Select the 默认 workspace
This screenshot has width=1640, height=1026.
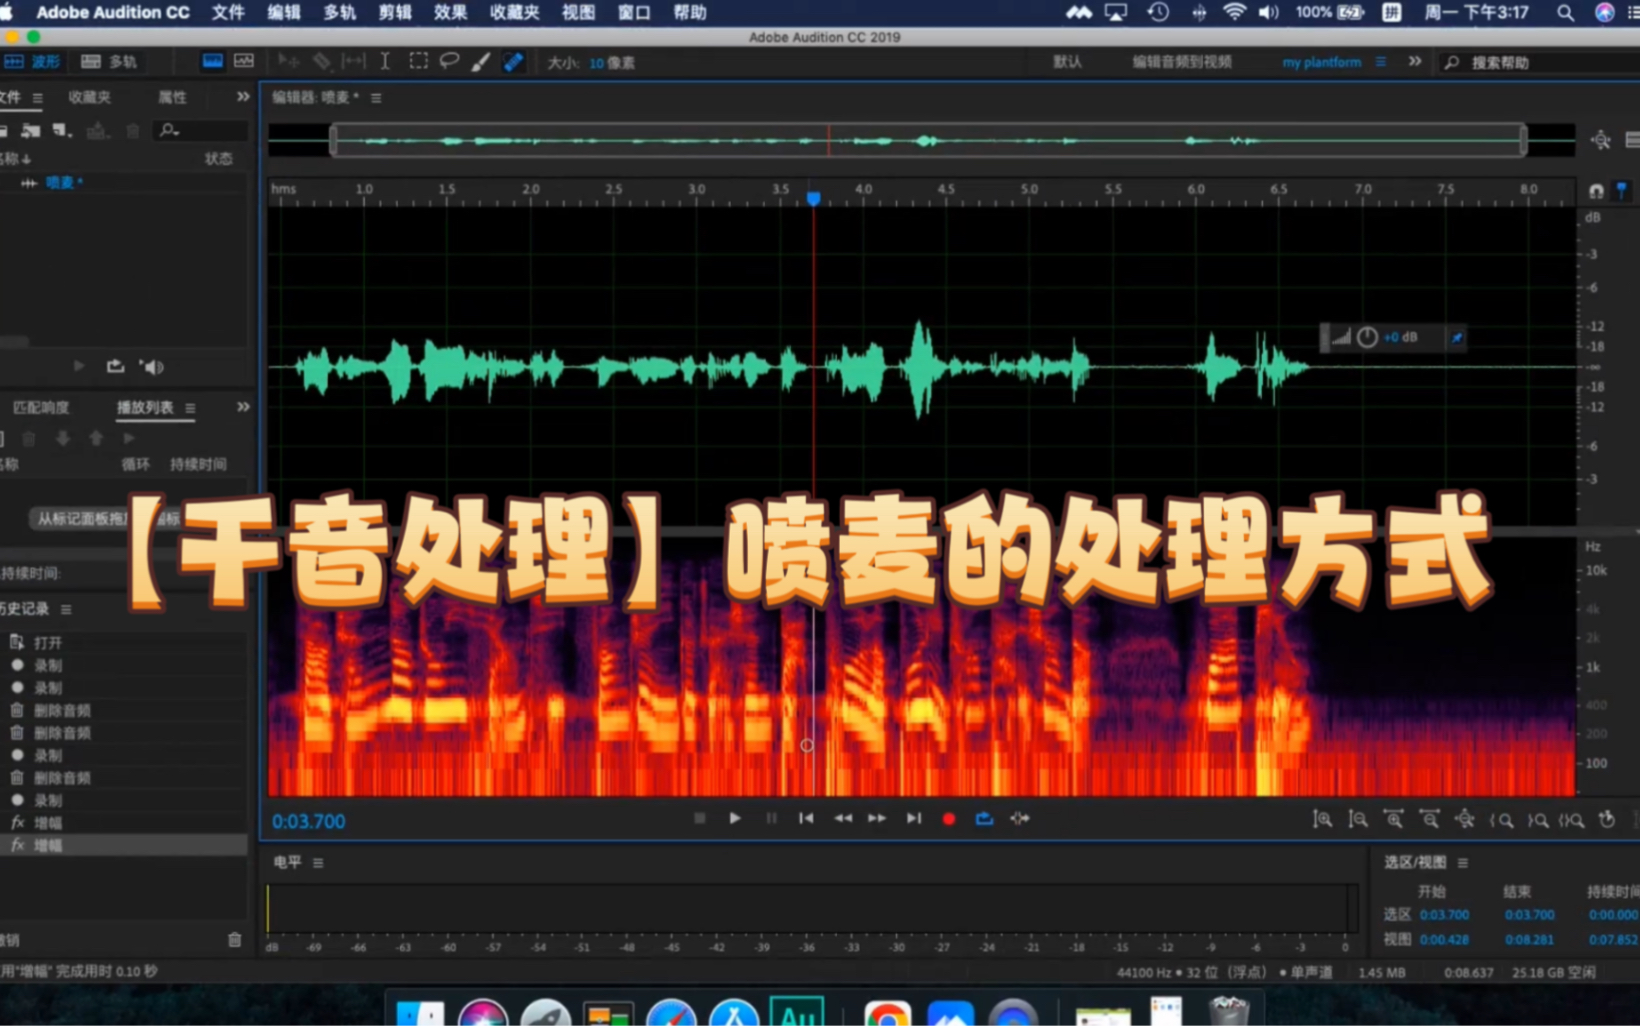(x=1067, y=62)
